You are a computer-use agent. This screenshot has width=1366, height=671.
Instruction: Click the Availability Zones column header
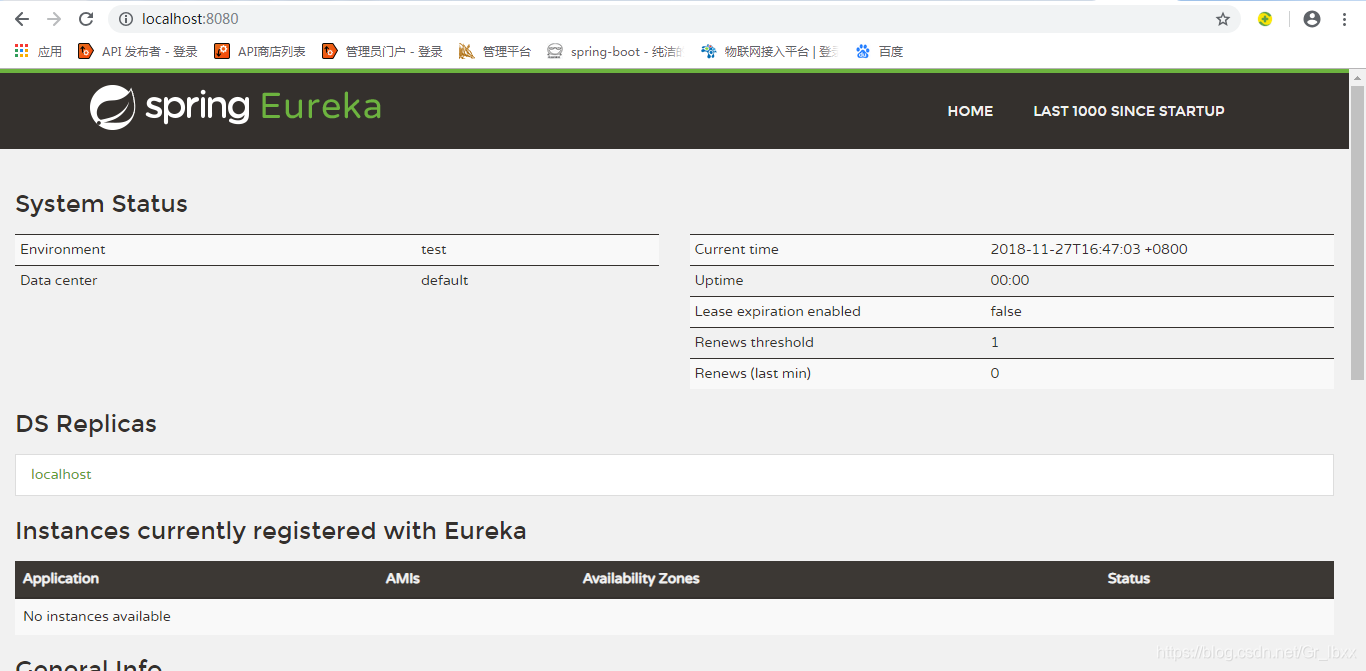[641, 578]
